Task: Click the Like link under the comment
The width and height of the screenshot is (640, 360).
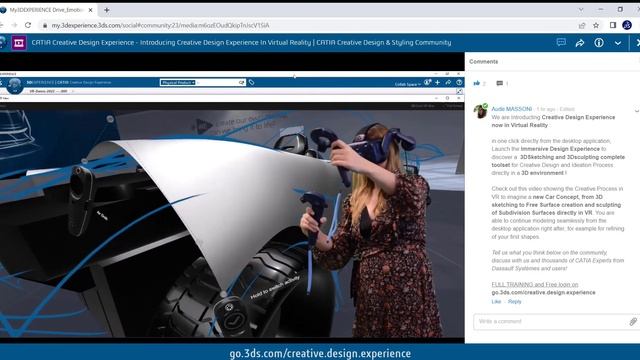Action: click(496, 302)
